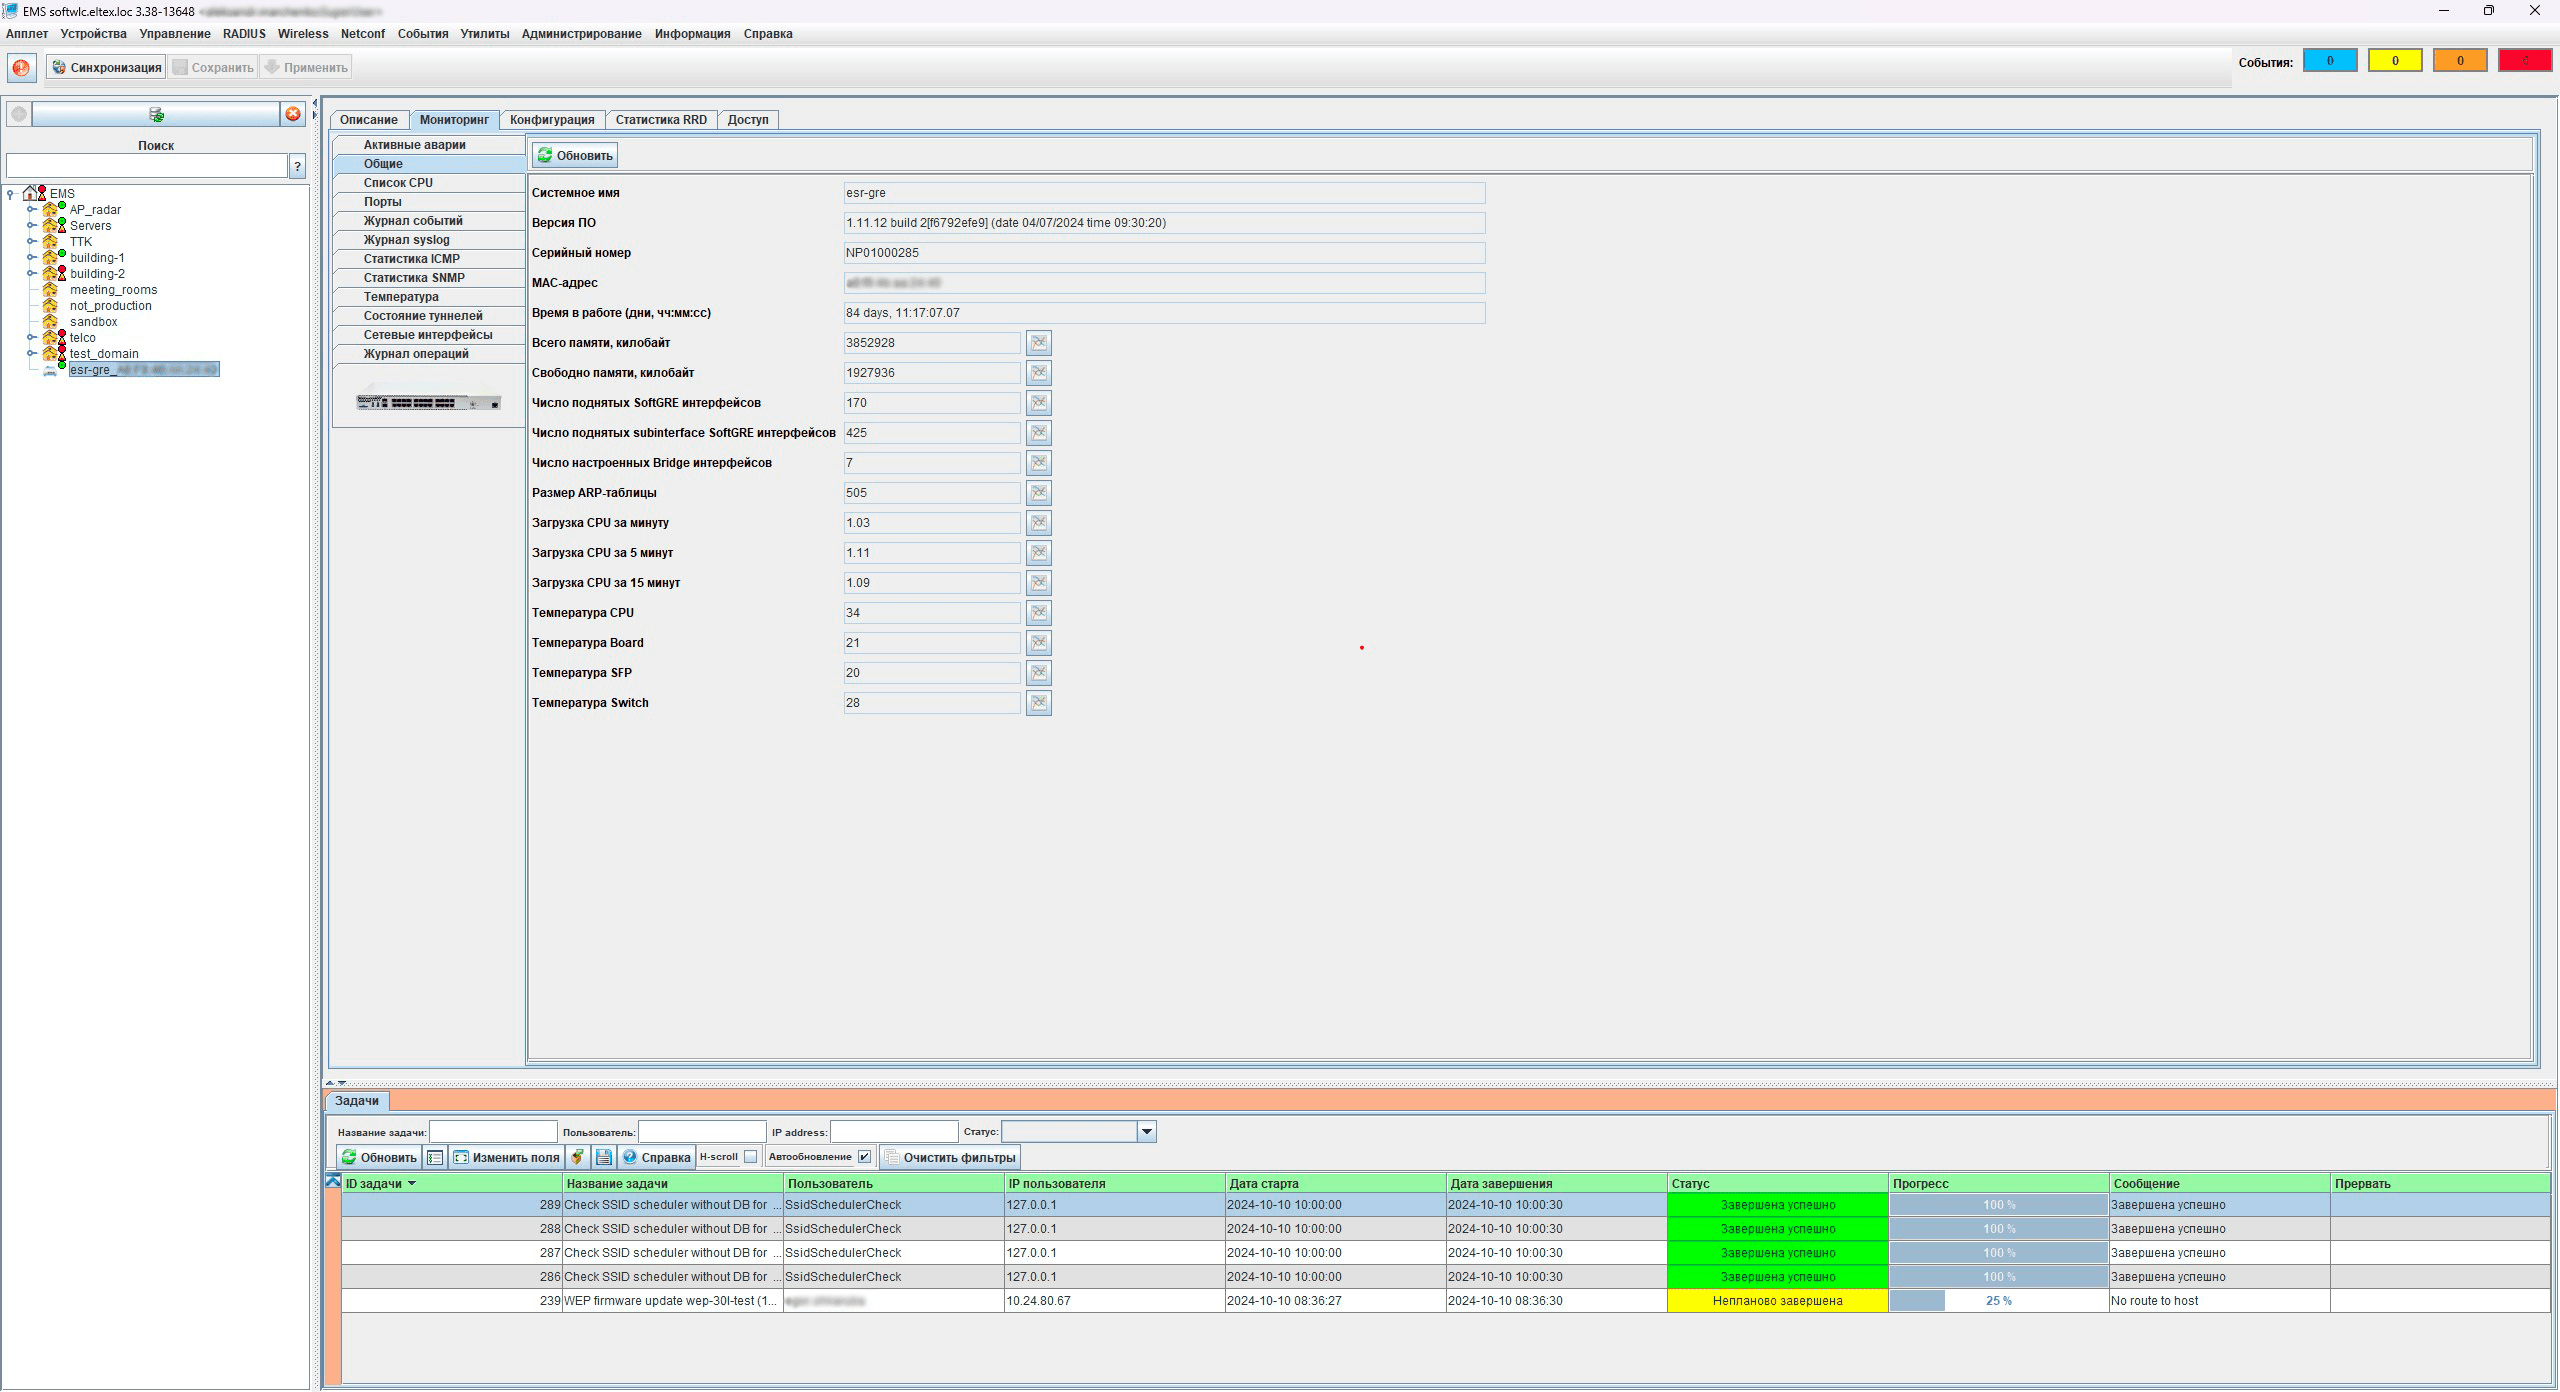The image size is (2560, 1392).
Task: Click the question mark button beside search field
Action: tap(297, 167)
